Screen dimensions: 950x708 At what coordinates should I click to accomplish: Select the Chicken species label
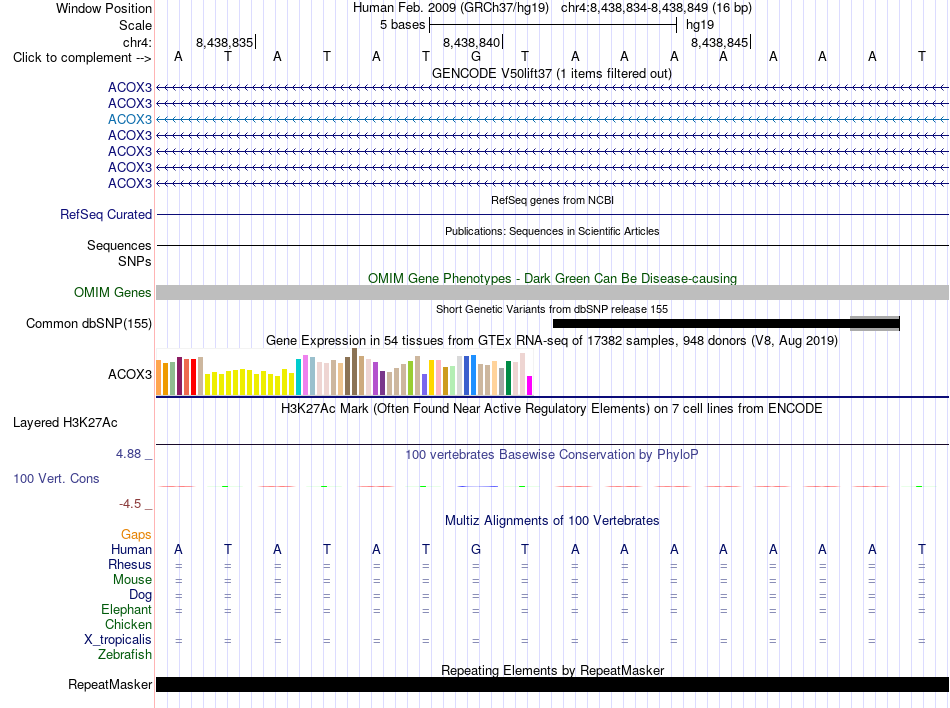pyautogui.click(x=128, y=624)
